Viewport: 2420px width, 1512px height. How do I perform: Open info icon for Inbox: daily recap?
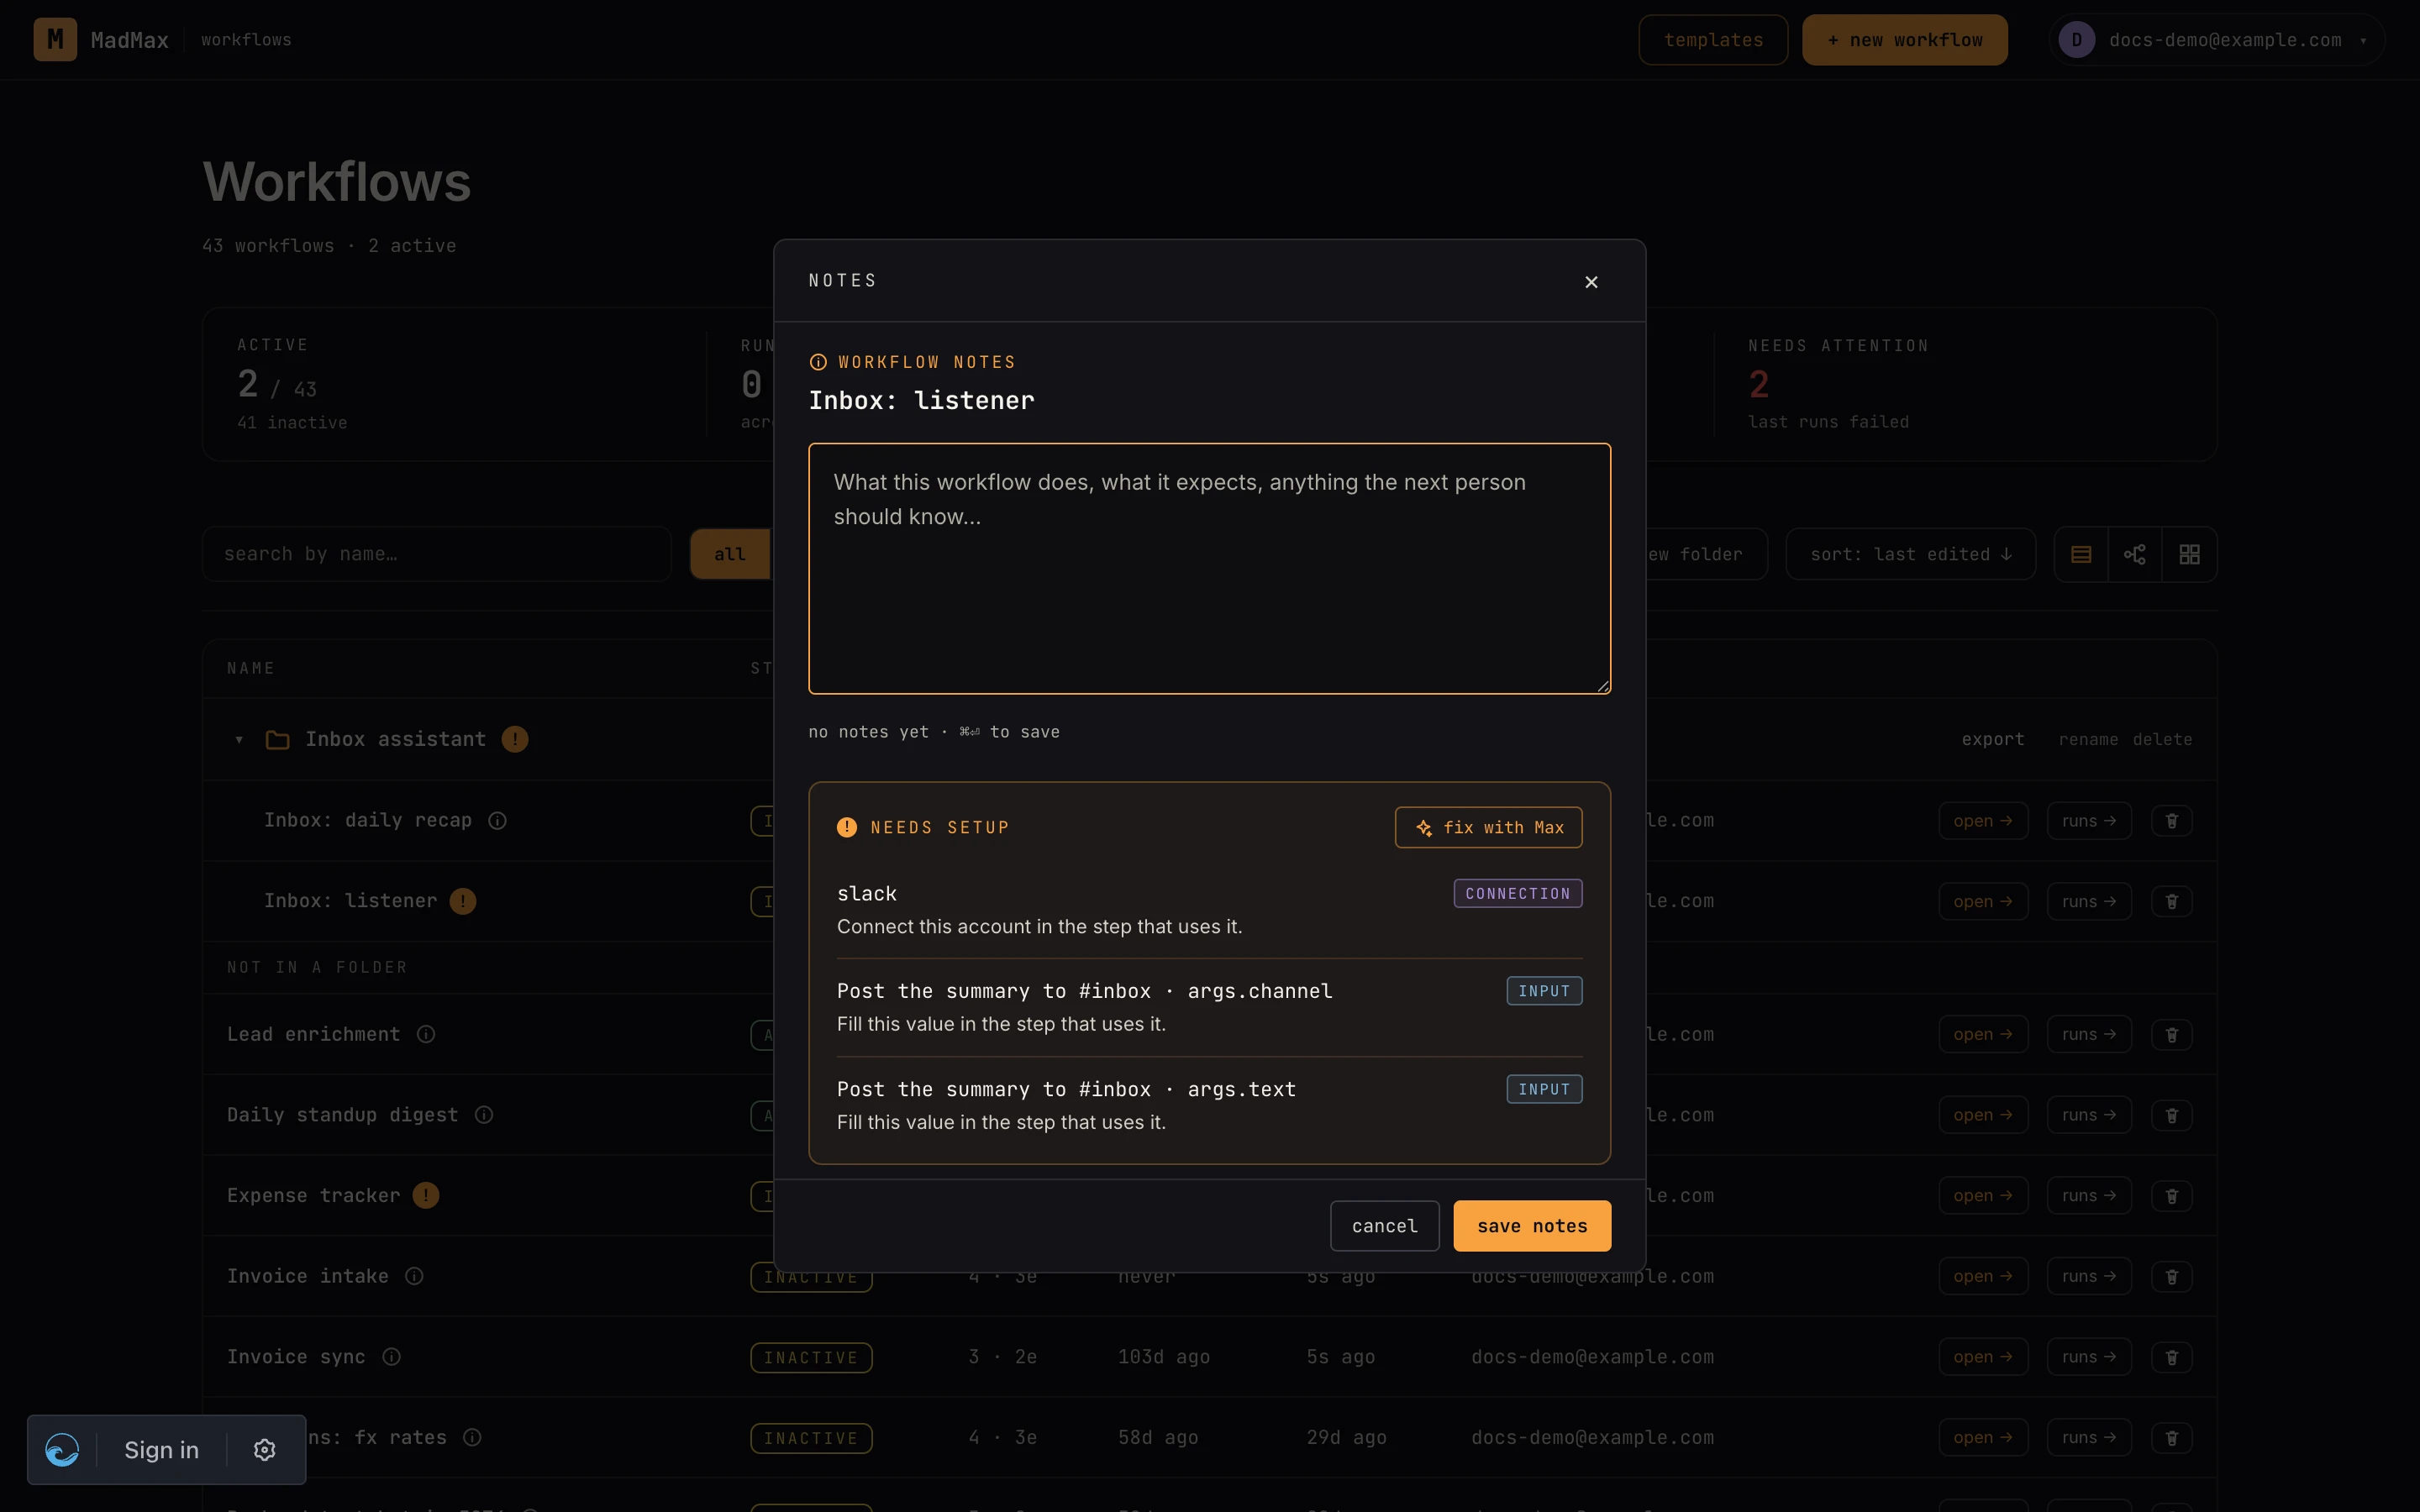497,820
